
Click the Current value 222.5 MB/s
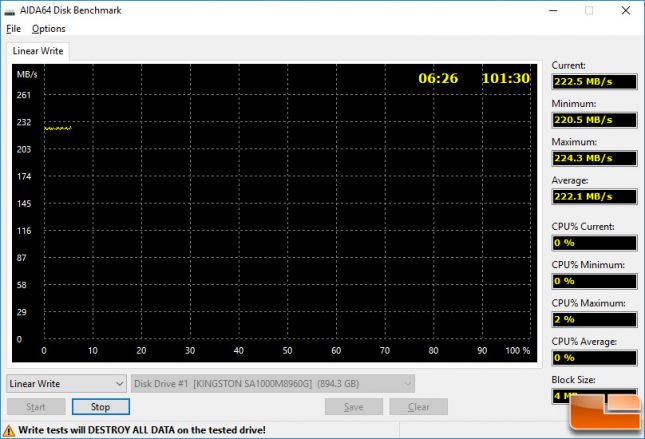pos(594,81)
